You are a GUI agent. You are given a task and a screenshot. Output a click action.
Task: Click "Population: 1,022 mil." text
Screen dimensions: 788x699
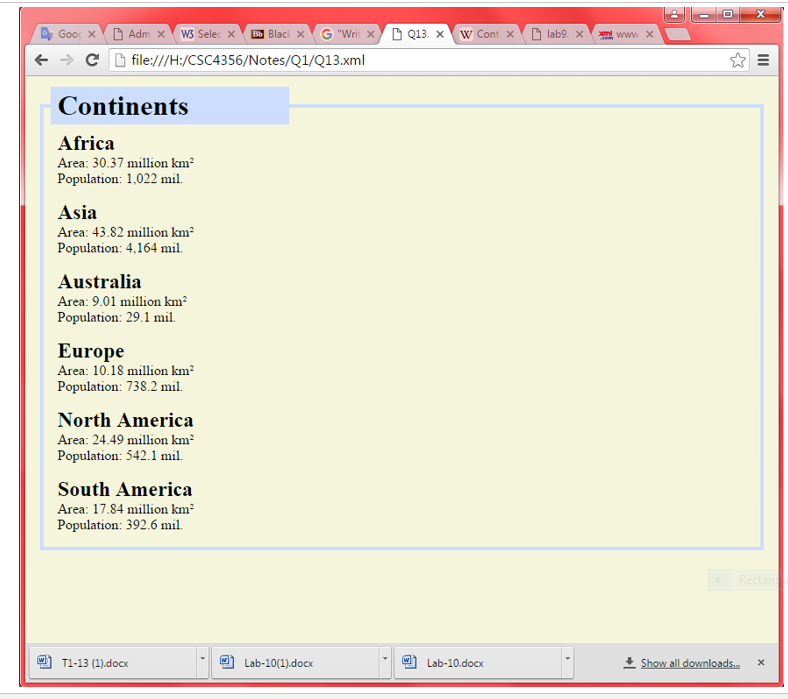point(120,179)
